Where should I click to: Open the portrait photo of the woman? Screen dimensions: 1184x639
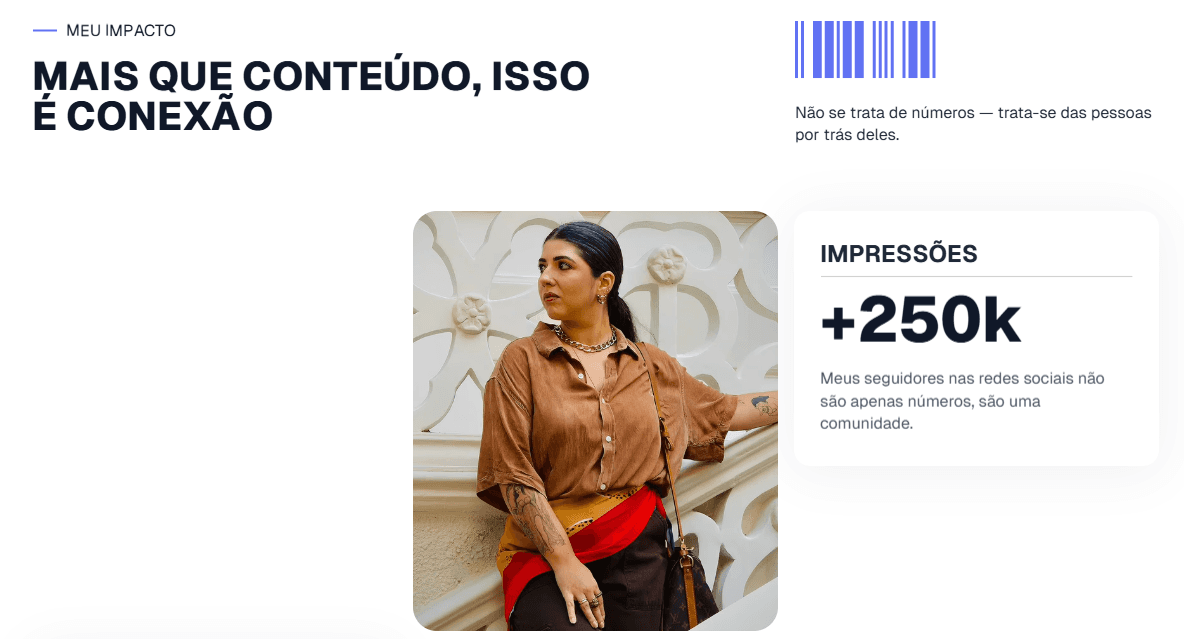tap(595, 421)
